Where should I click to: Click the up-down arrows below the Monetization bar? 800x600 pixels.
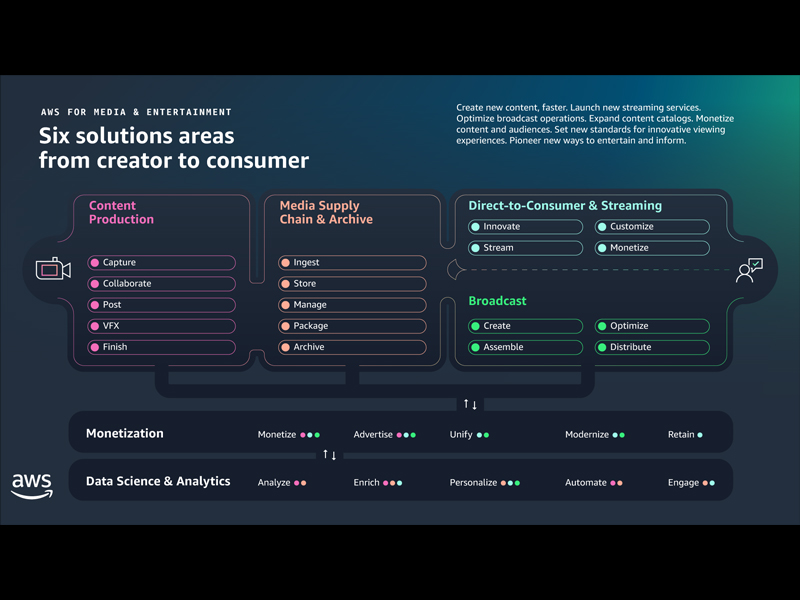click(x=329, y=455)
